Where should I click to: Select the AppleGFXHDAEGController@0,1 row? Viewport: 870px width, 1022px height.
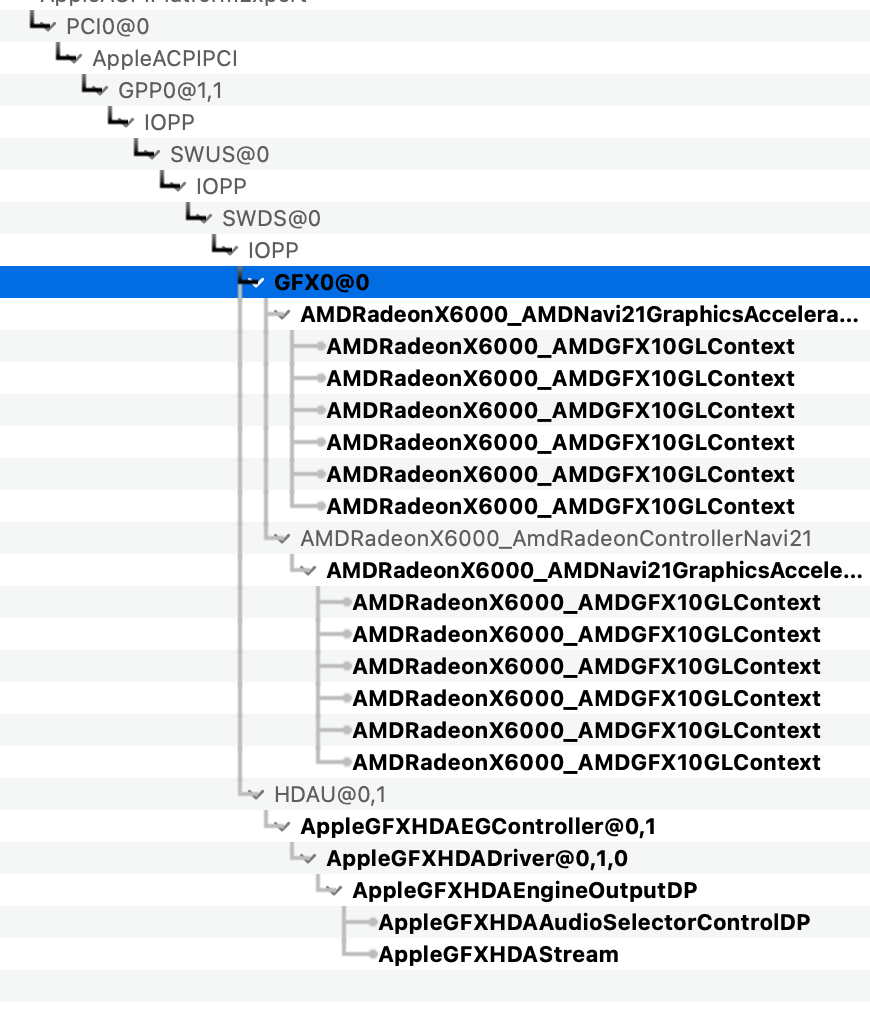coord(435,826)
